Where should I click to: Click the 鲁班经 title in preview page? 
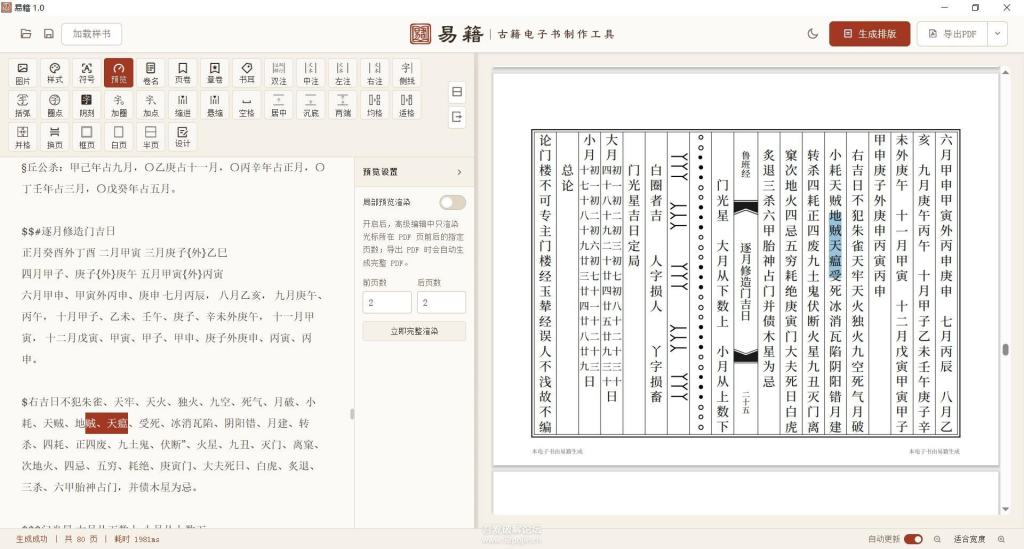[746, 165]
